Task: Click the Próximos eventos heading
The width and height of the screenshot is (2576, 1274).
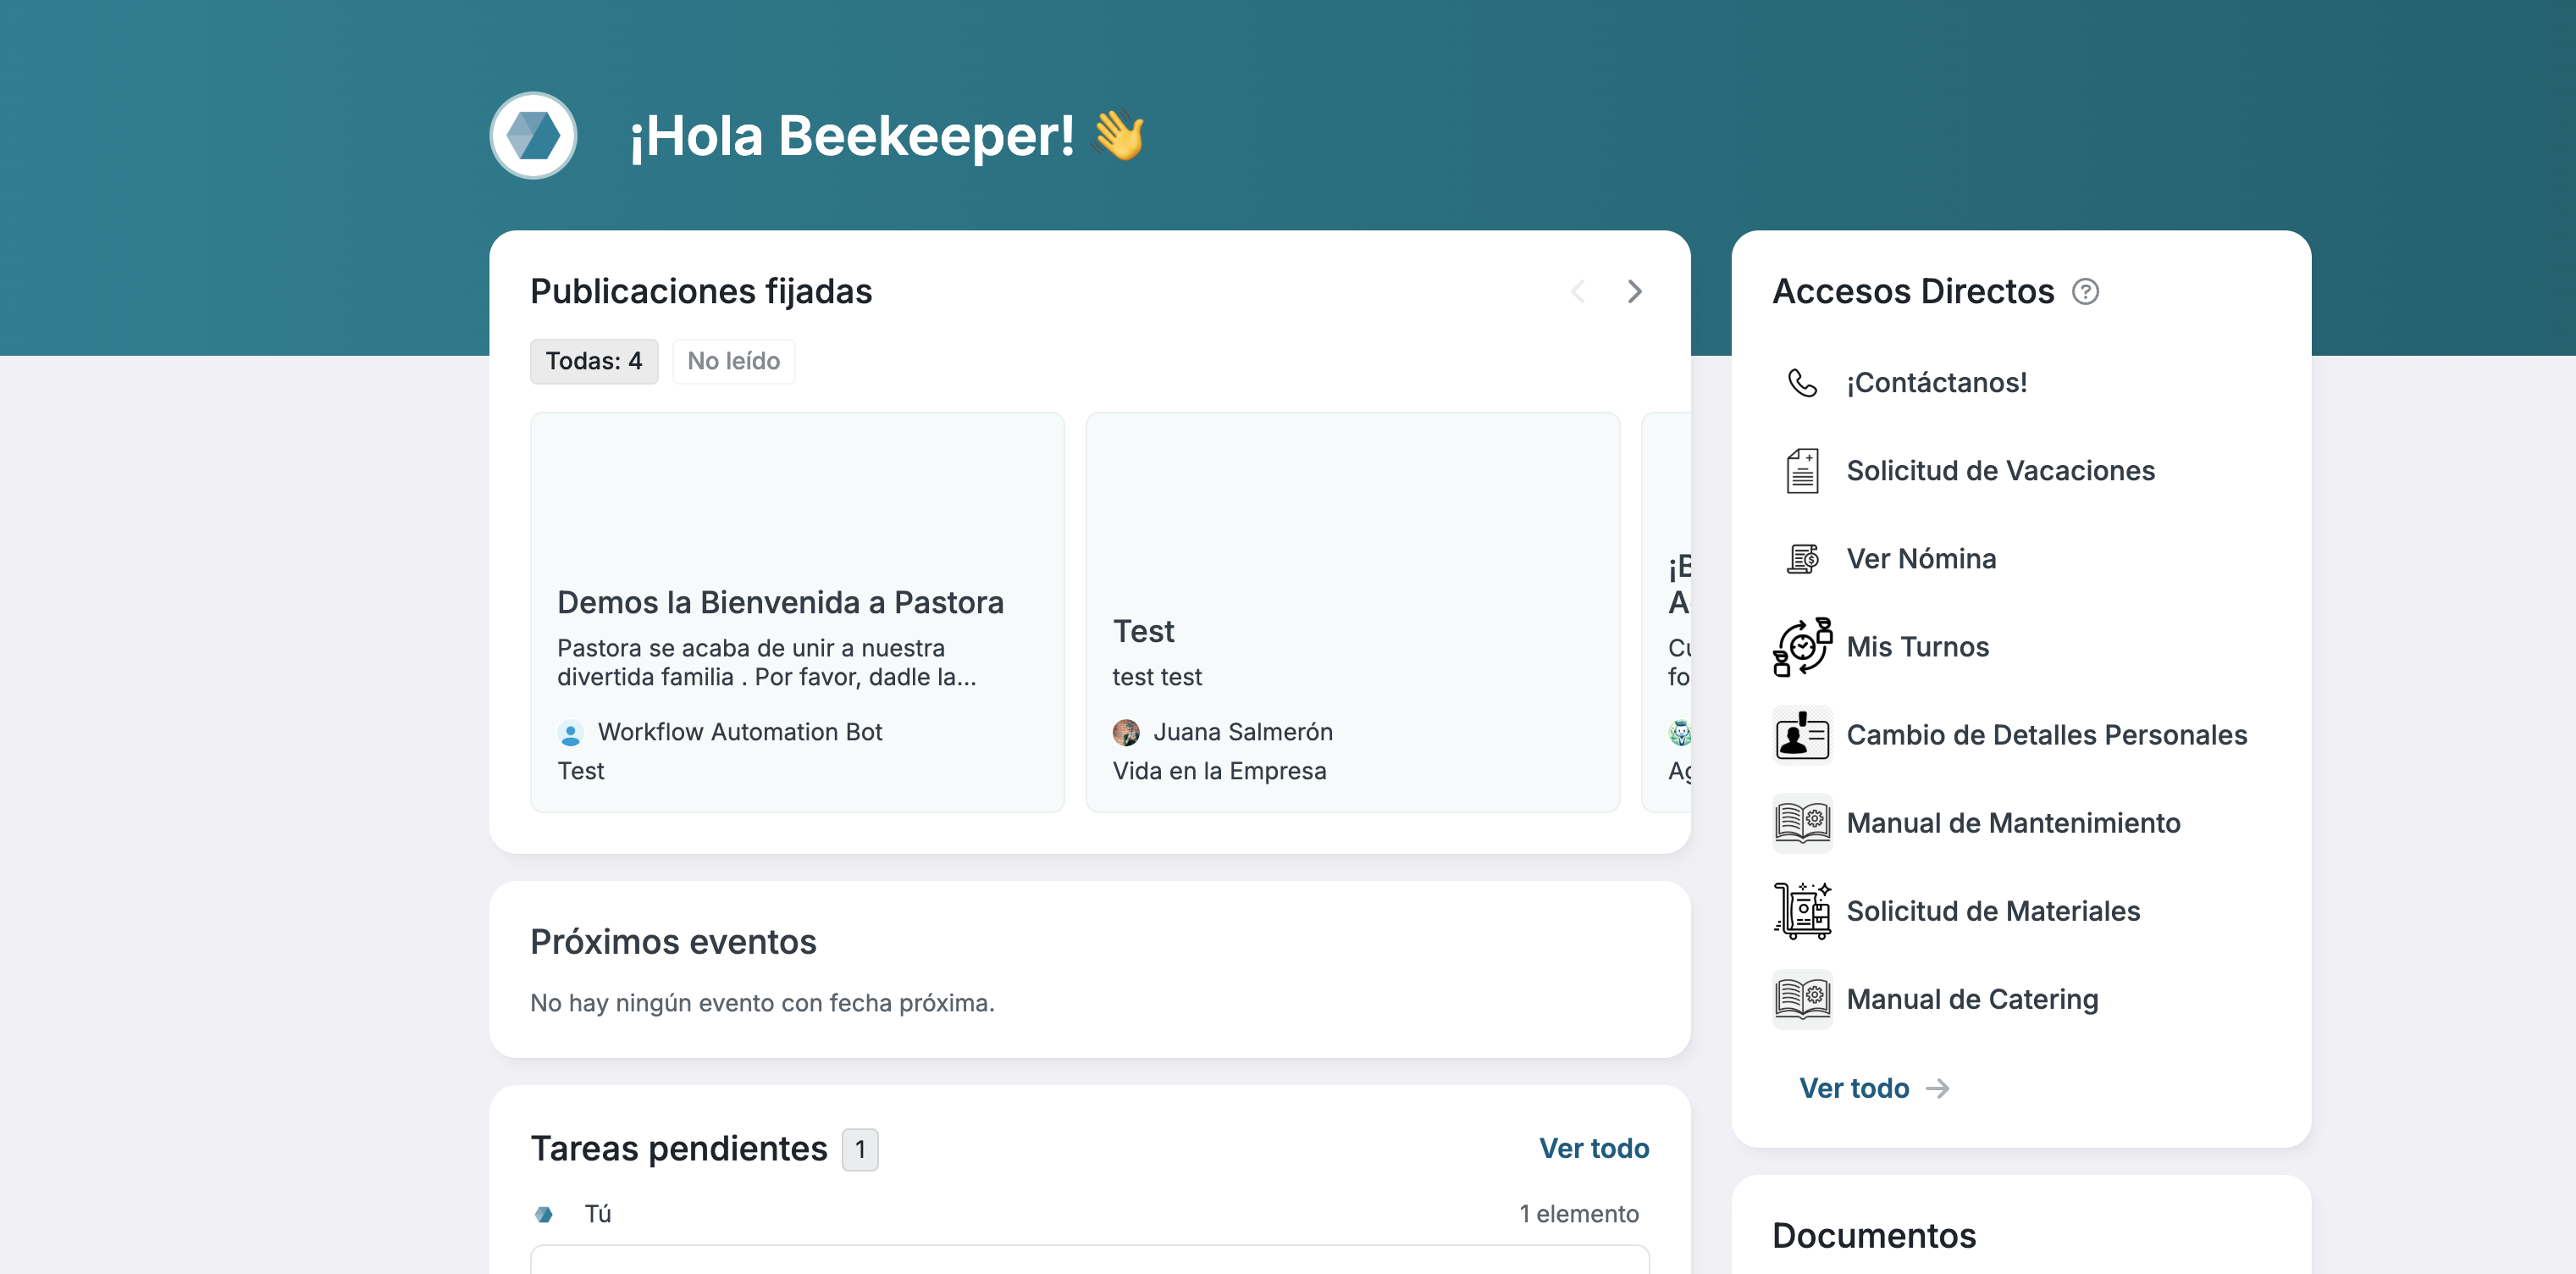Action: (x=673, y=942)
